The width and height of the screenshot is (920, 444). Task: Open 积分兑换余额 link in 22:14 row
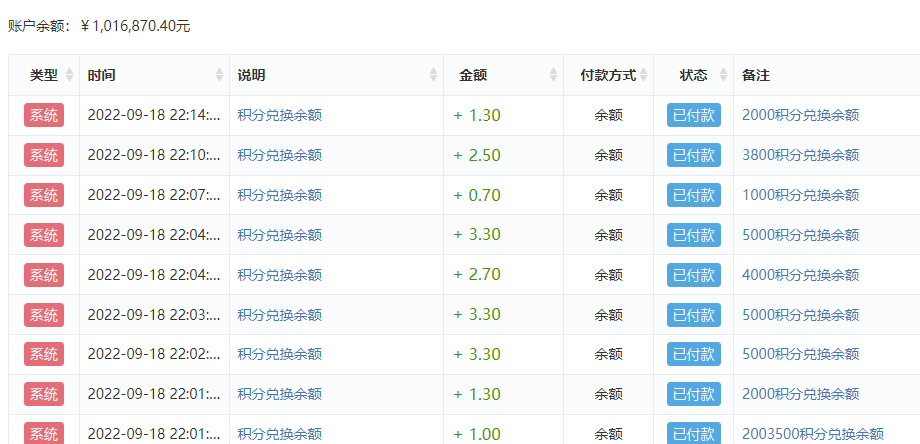click(280, 115)
